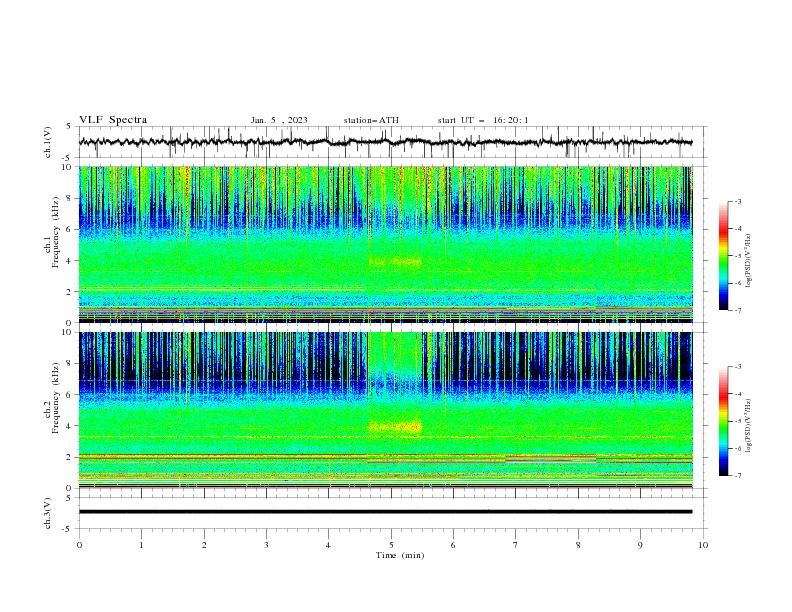Image resolution: width=792 pixels, height=612 pixels.
Task: Click the time axis tick label '7'
Action: 516,545
